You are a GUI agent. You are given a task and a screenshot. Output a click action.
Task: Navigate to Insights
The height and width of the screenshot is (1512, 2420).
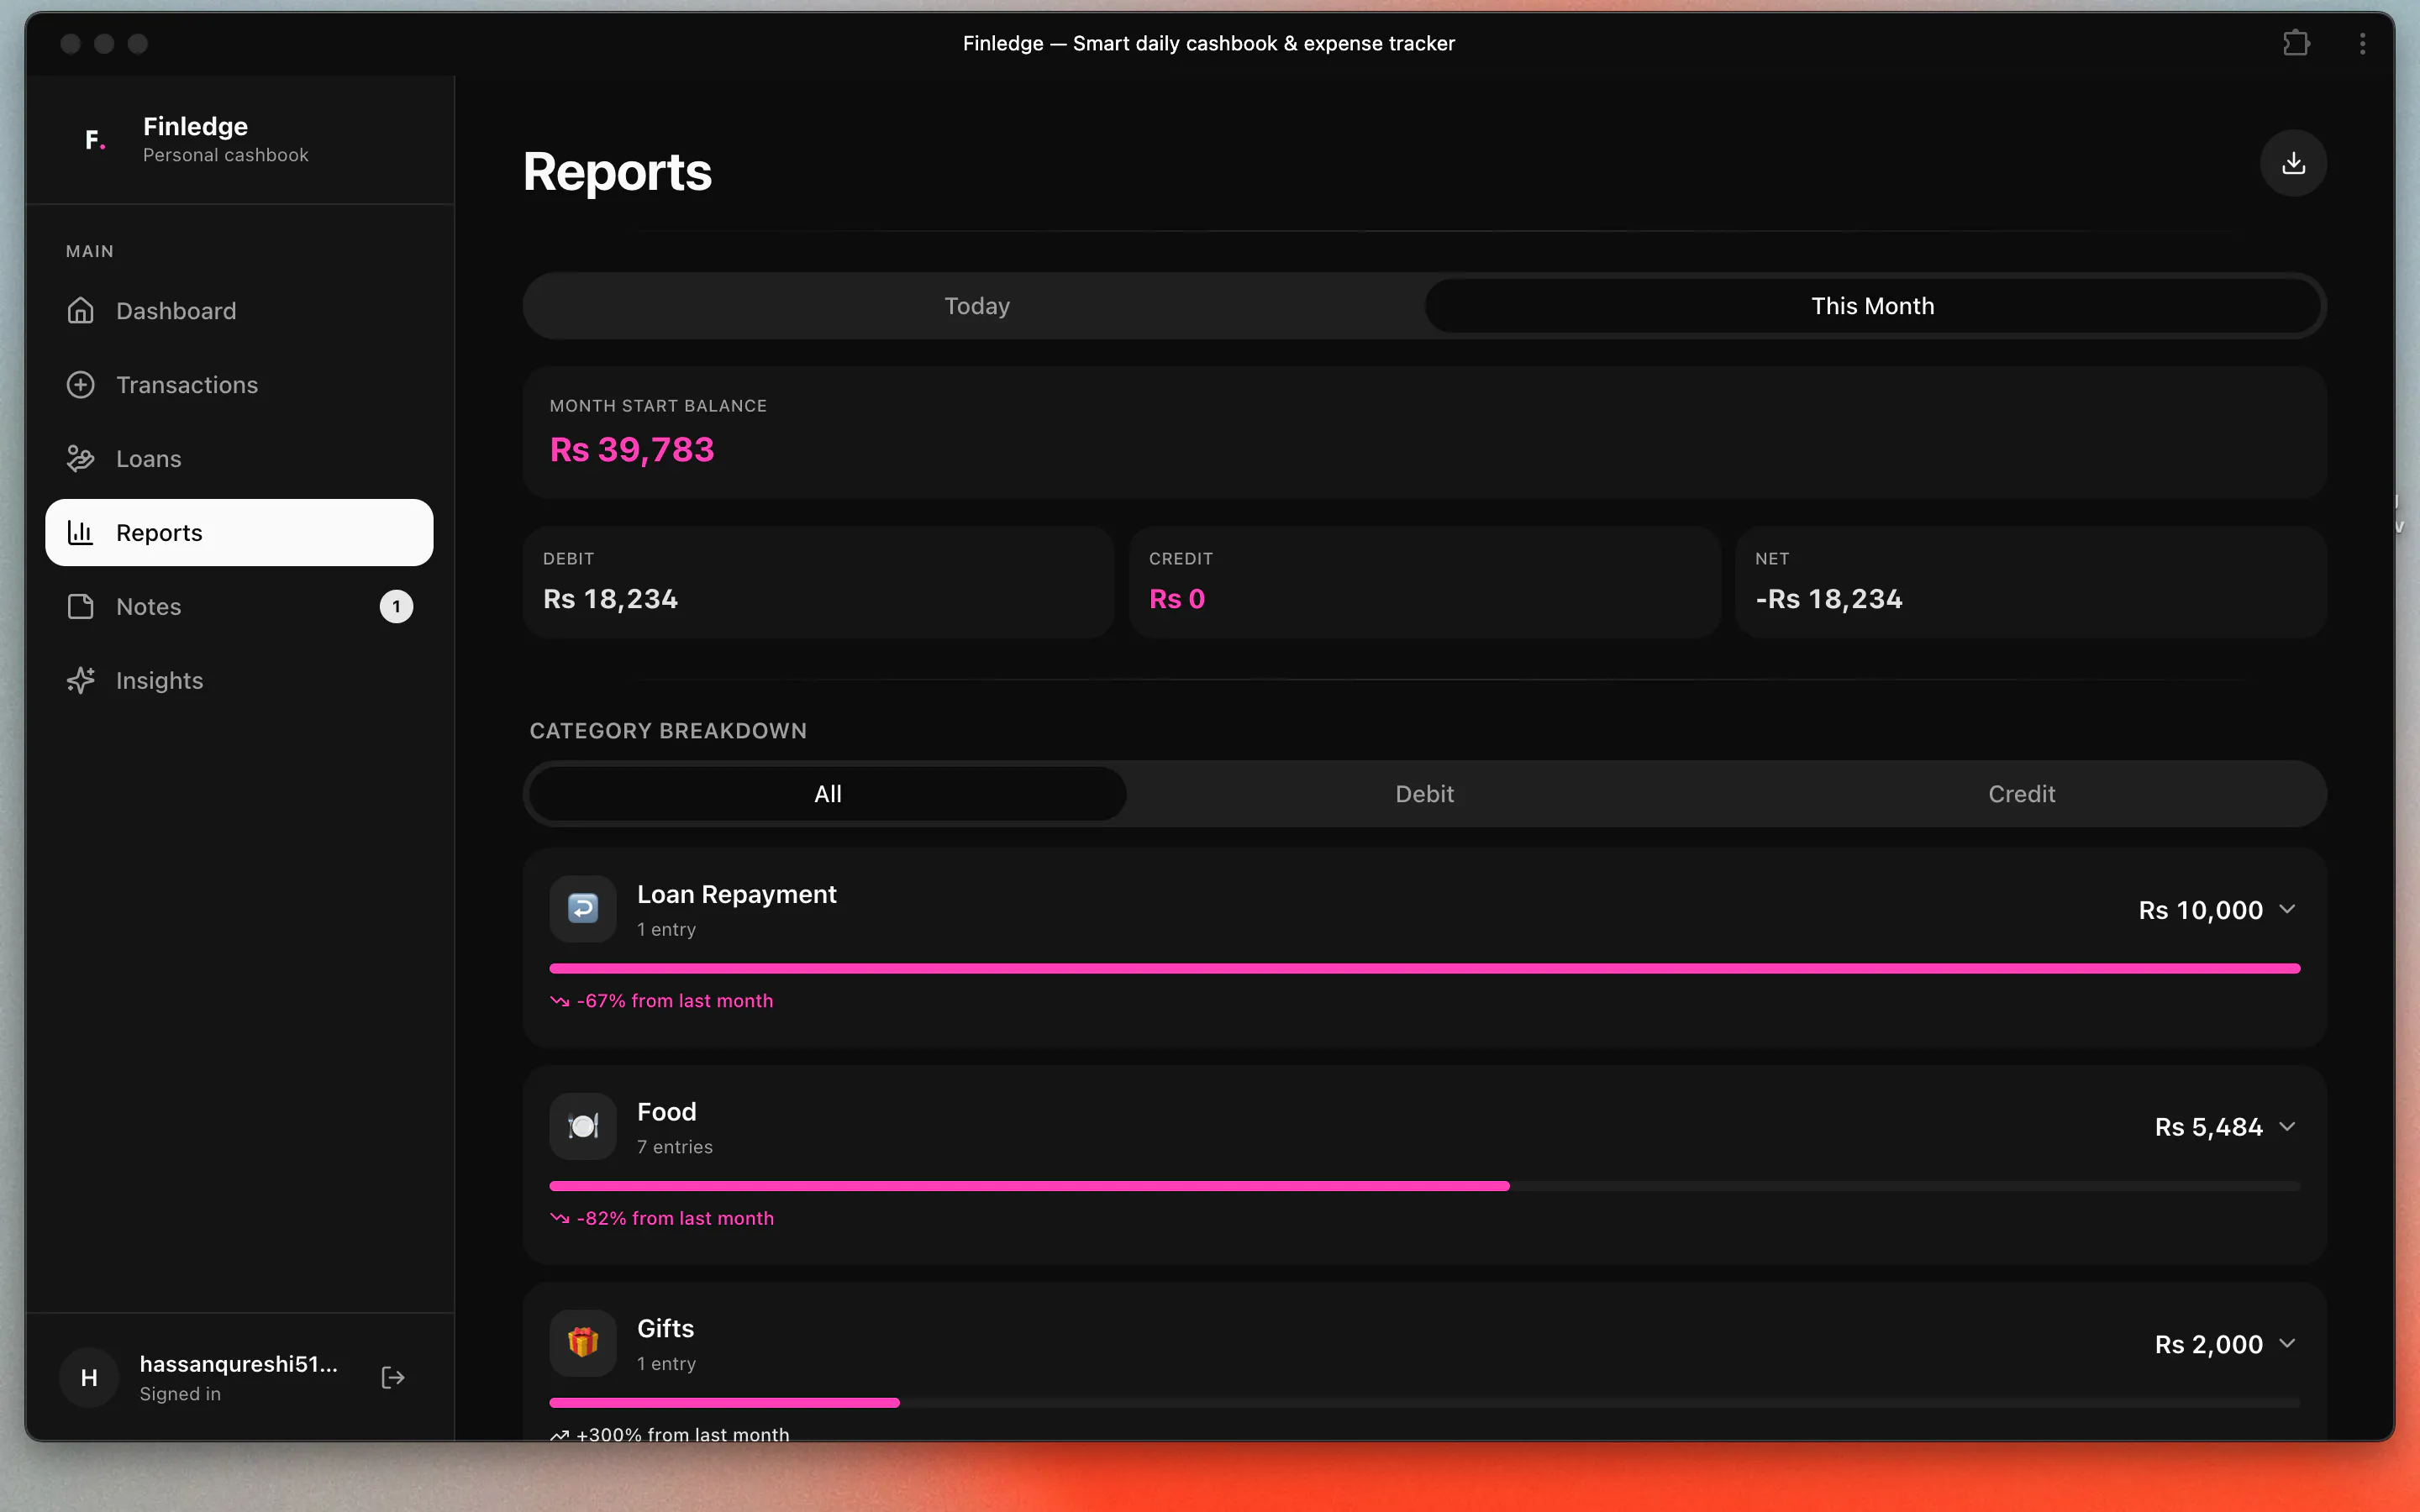(x=239, y=681)
